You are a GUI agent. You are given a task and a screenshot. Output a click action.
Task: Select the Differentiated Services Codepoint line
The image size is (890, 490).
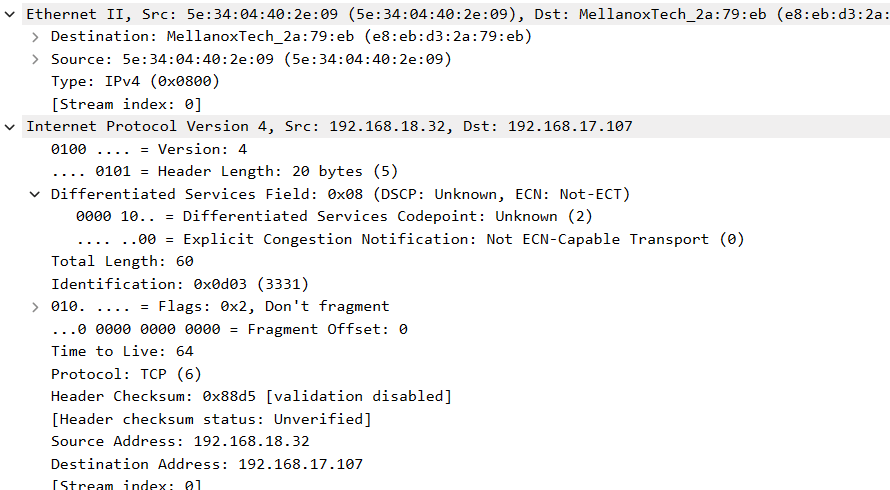click(x=334, y=216)
